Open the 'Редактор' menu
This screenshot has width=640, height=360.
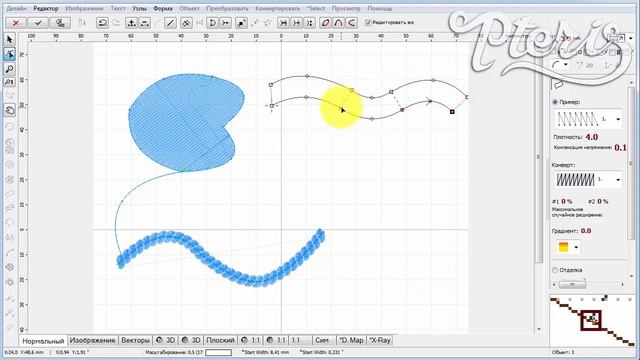(x=46, y=8)
